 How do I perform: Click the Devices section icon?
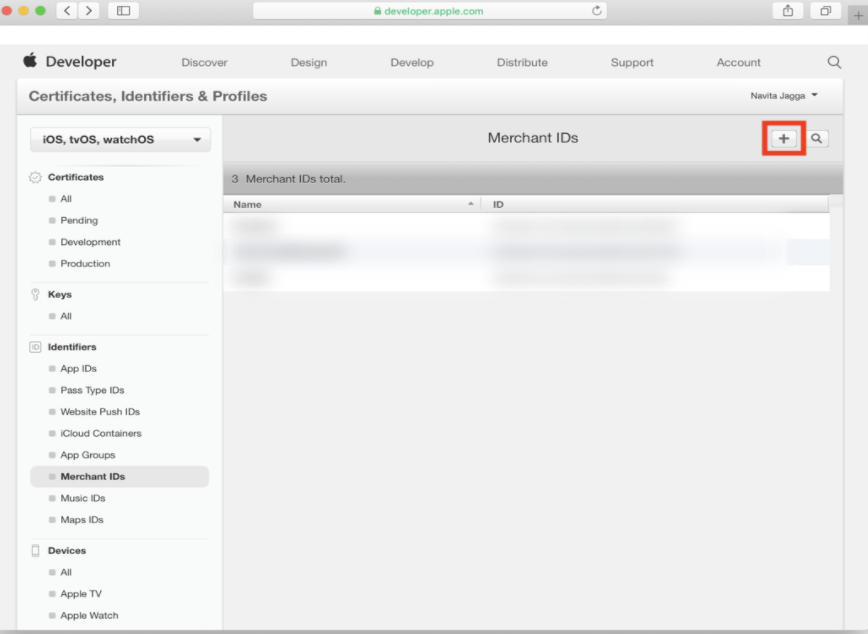(x=35, y=550)
